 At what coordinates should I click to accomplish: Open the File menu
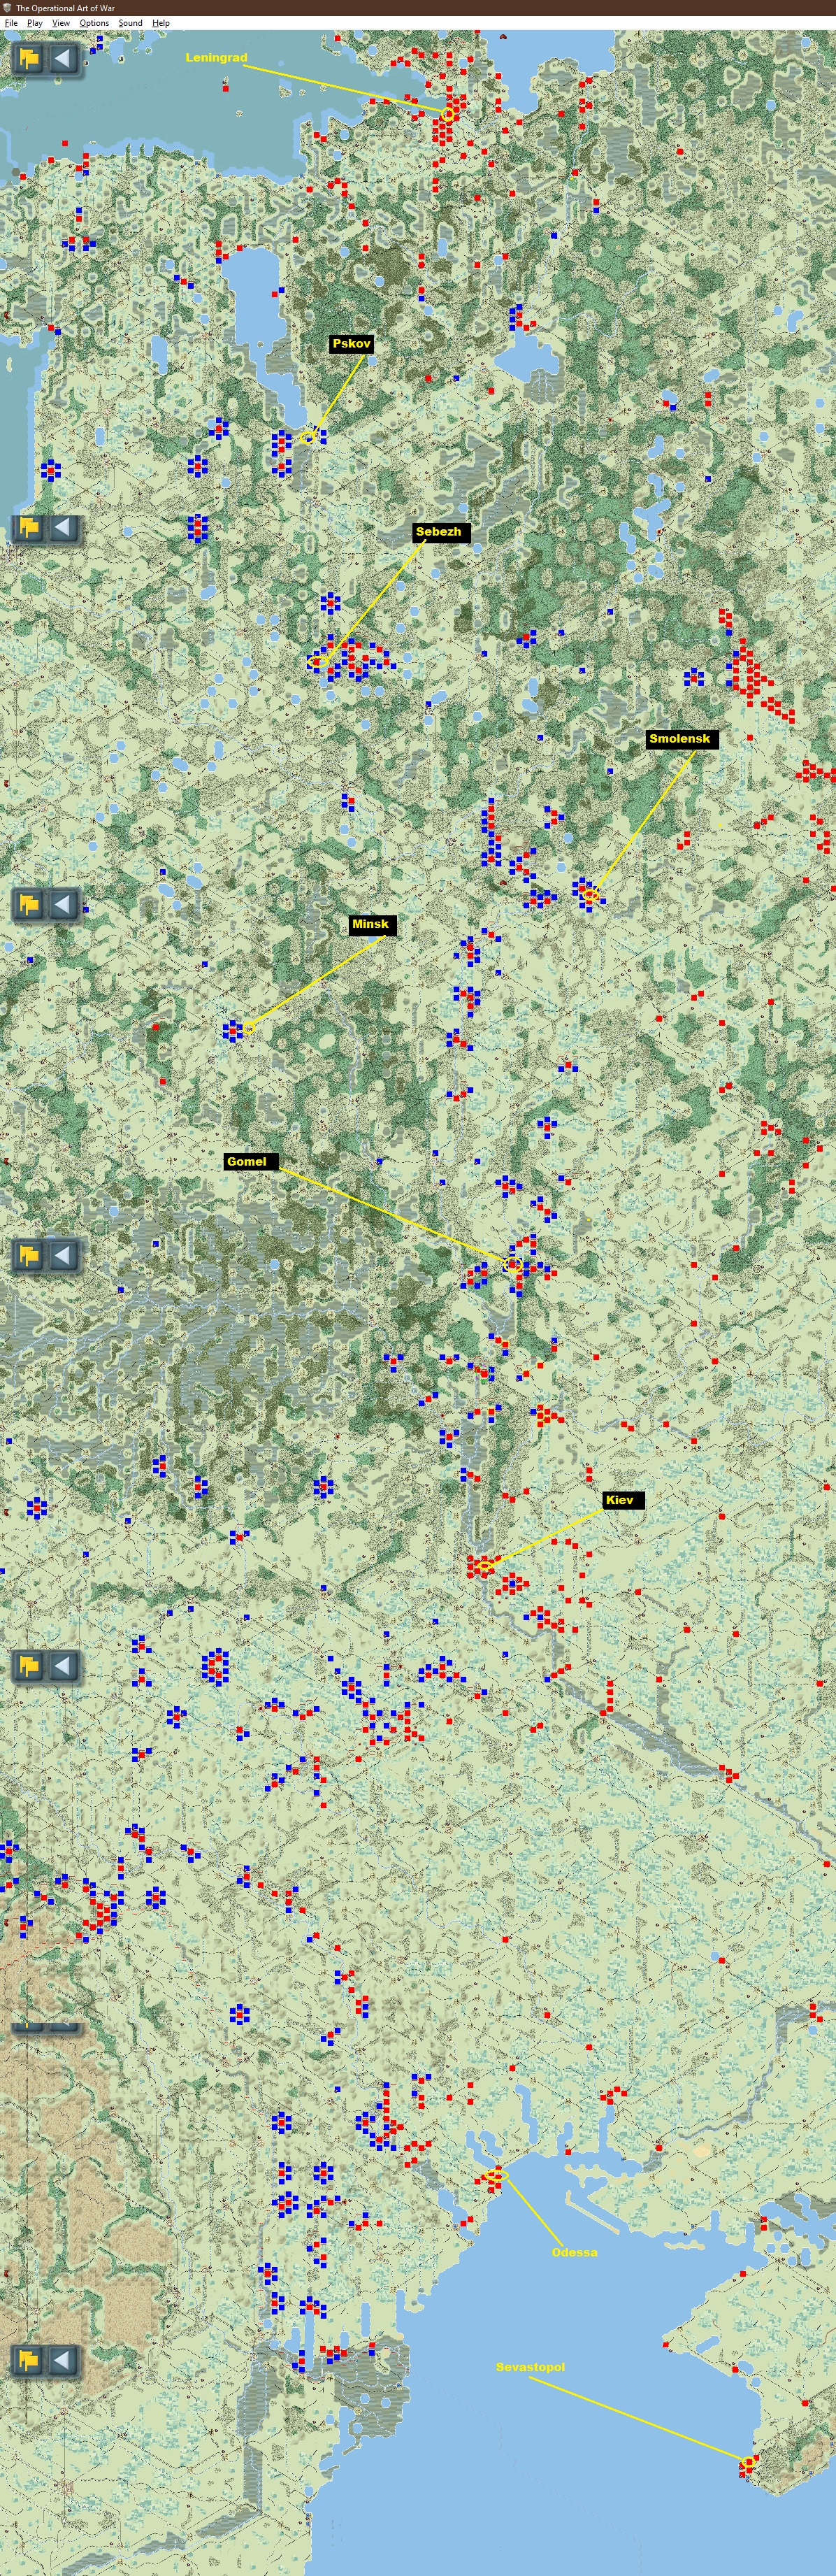pyautogui.click(x=11, y=22)
